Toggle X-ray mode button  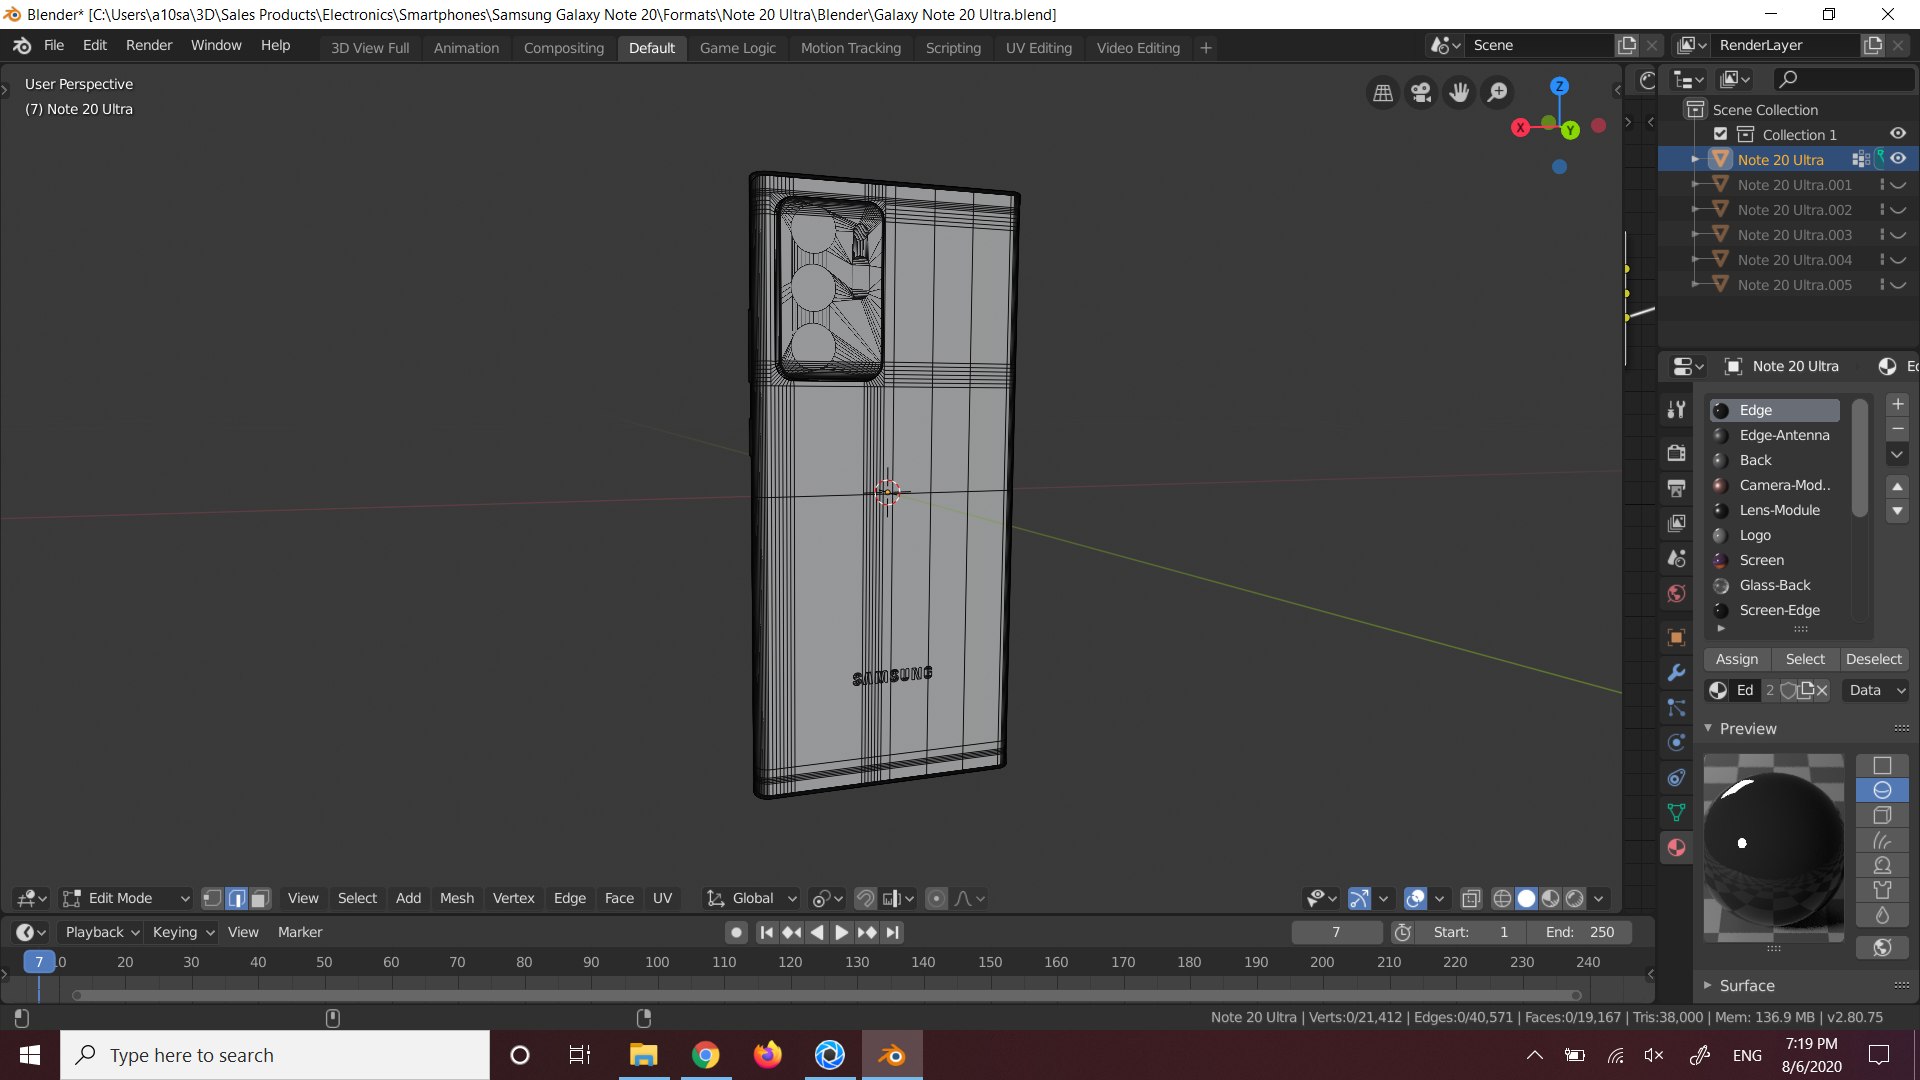point(1471,898)
